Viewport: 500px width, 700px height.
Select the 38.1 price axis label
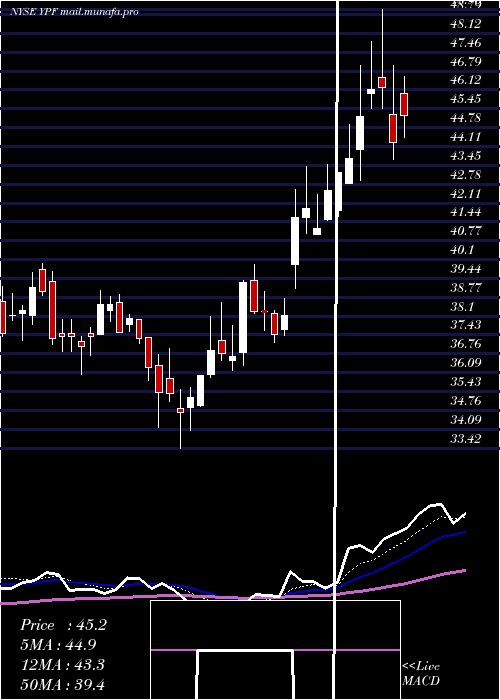click(x=462, y=307)
